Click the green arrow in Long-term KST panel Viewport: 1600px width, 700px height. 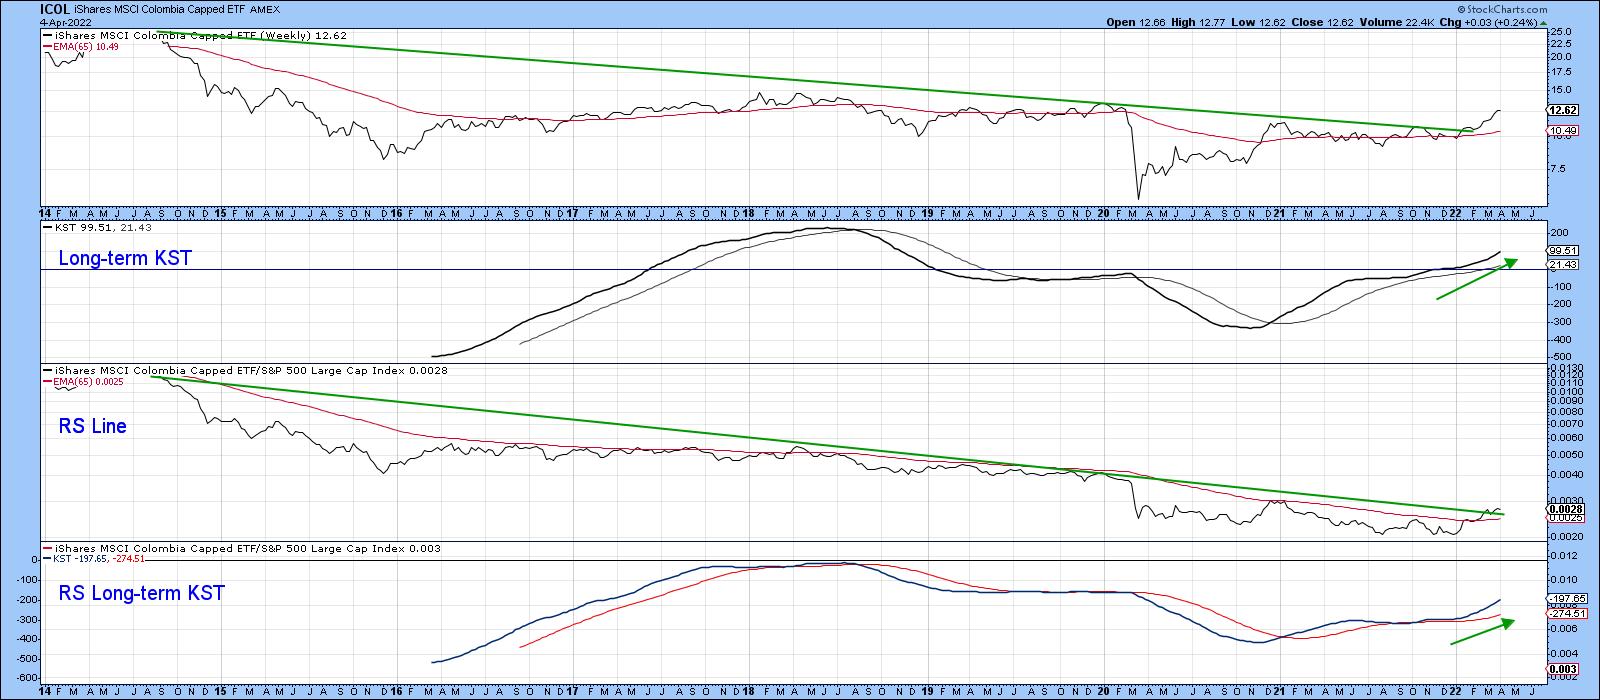(1476, 279)
